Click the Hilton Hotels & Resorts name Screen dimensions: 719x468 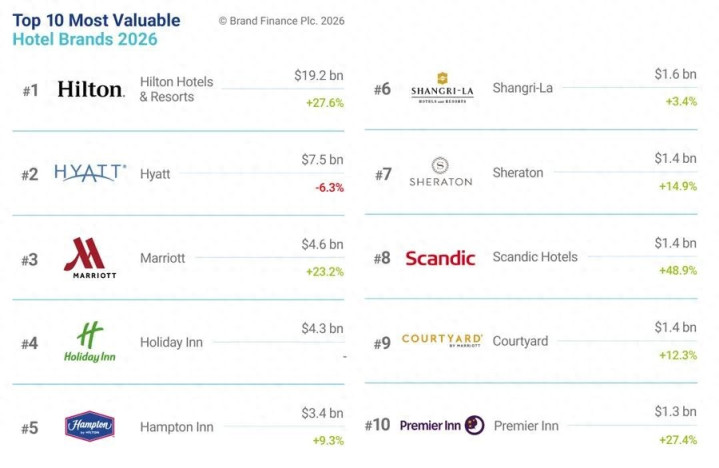coord(177,89)
